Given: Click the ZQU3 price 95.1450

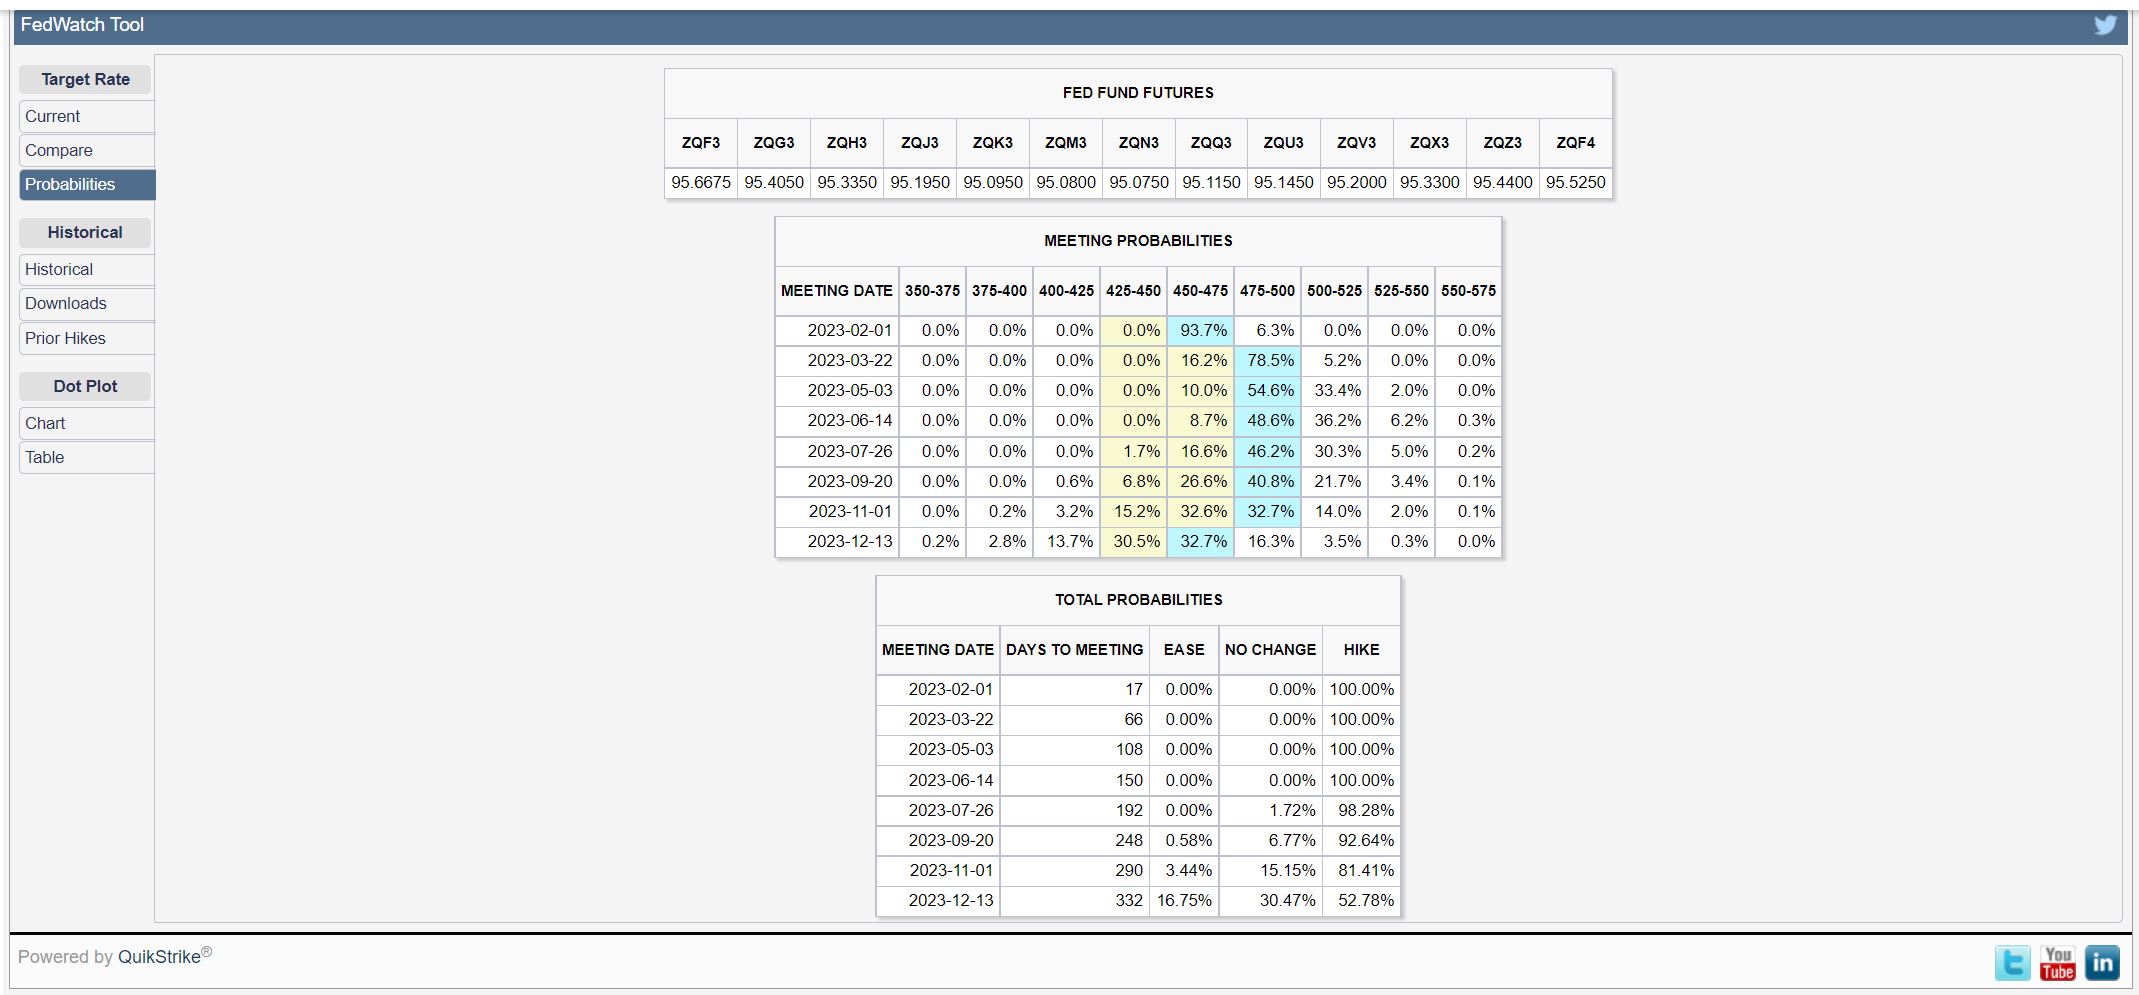Looking at the screenshot, I should tap(1284, 183).
